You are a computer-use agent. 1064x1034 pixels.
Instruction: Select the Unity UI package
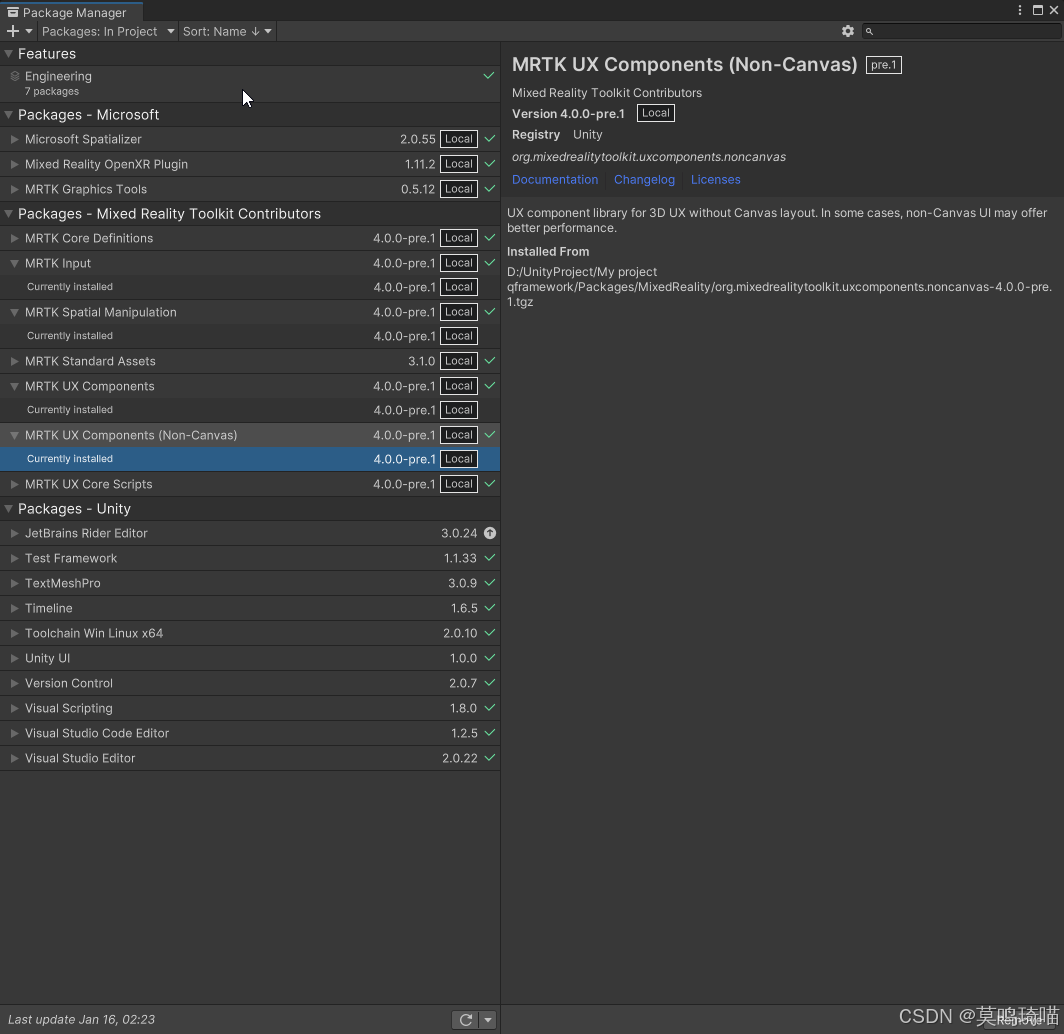pyautogui.click(x=250, y=658)
